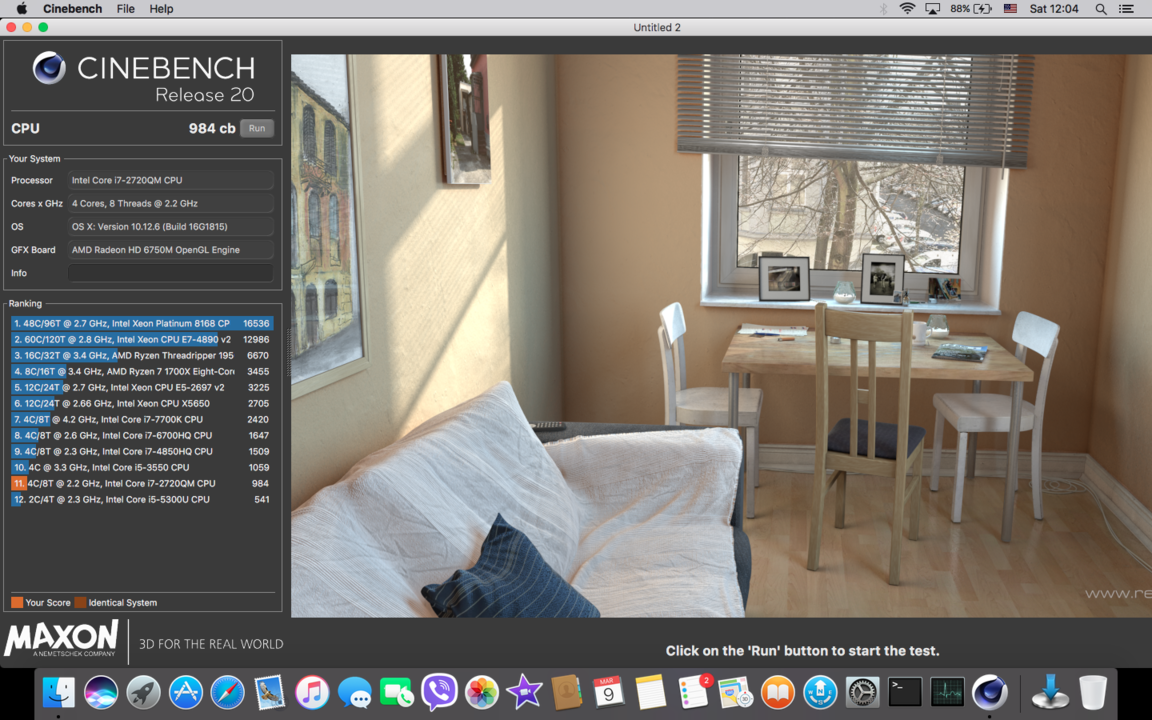Image resolution: width=1152 pixels, height=720 pixels.
Task: Open Messages speech bubble icon
Action: [x=355, y=692]
